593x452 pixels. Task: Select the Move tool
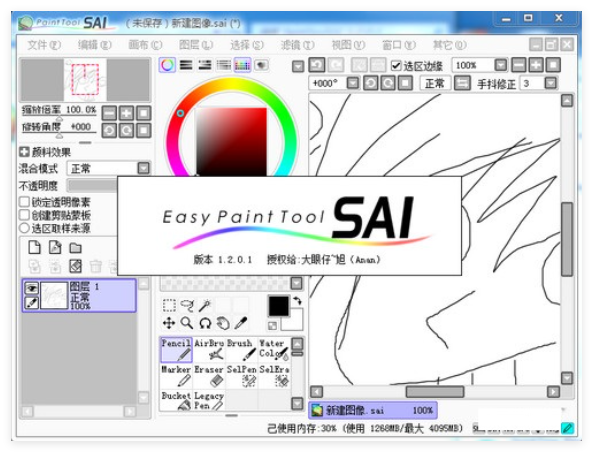[169, 323]
